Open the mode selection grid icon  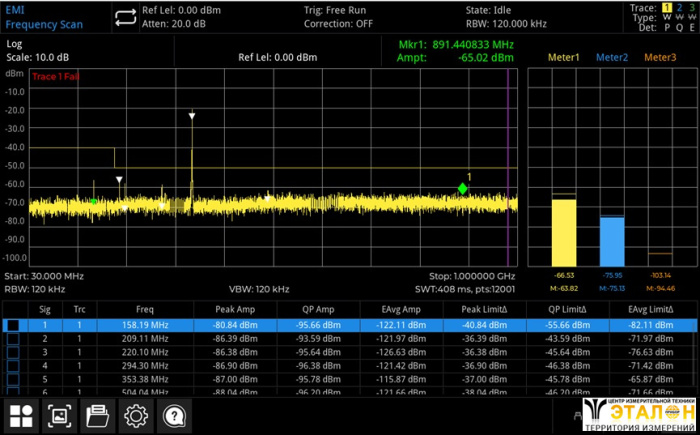(21, 416)
